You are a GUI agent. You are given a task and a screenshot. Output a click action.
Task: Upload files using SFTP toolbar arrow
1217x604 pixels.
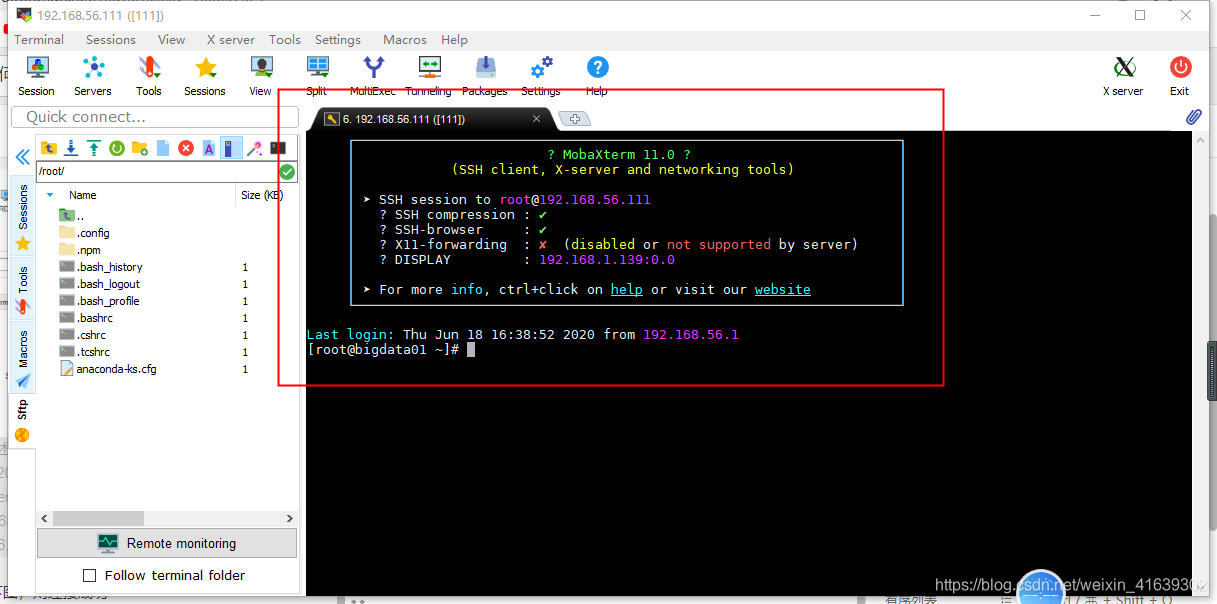coord(94,148)
